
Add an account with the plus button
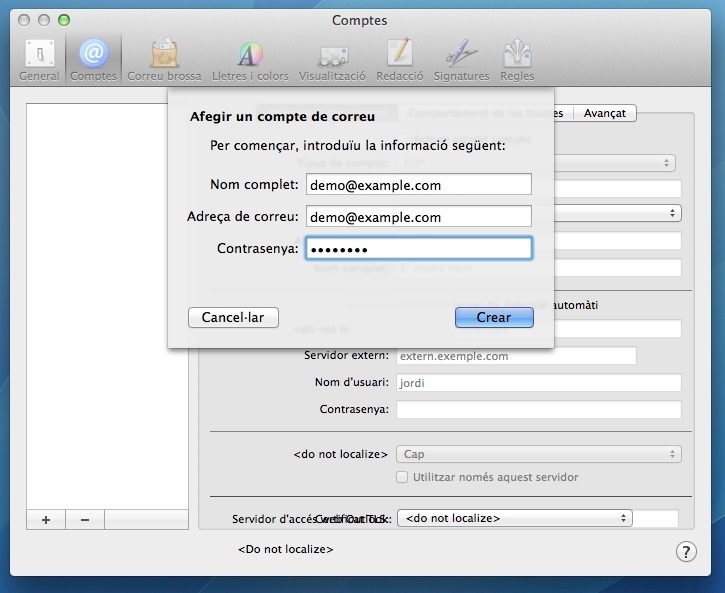tap(46, 520)
